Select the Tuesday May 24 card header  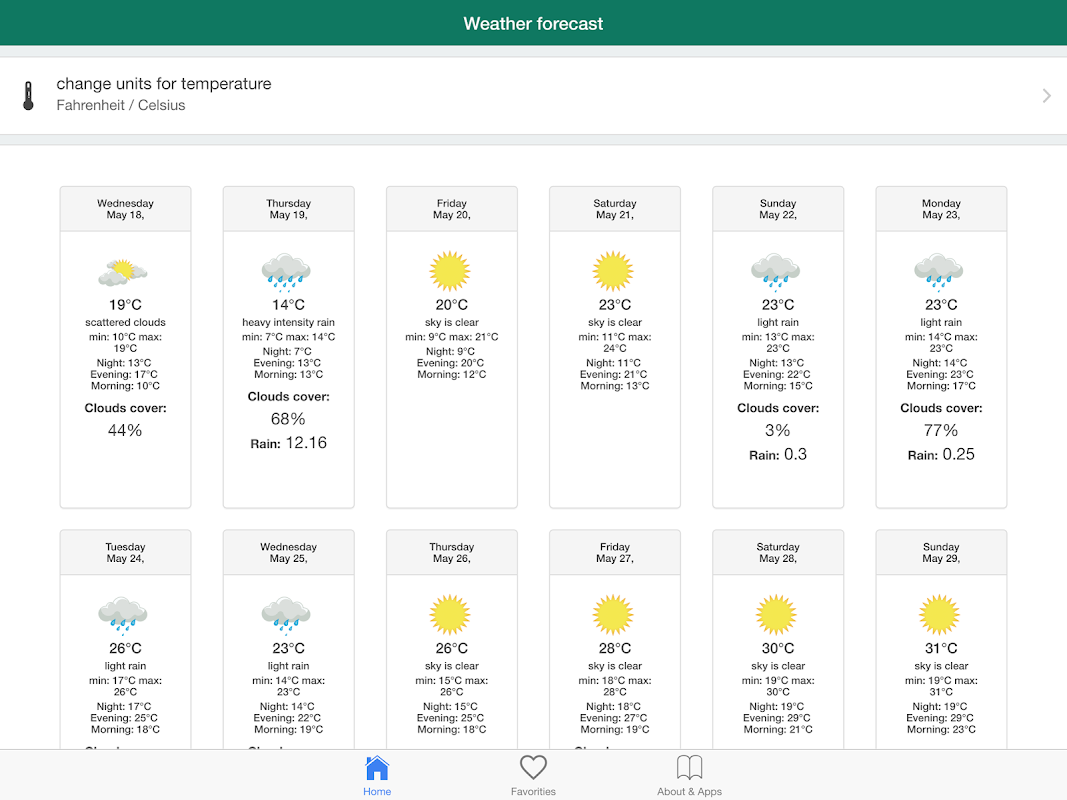(x=125, y=552)
